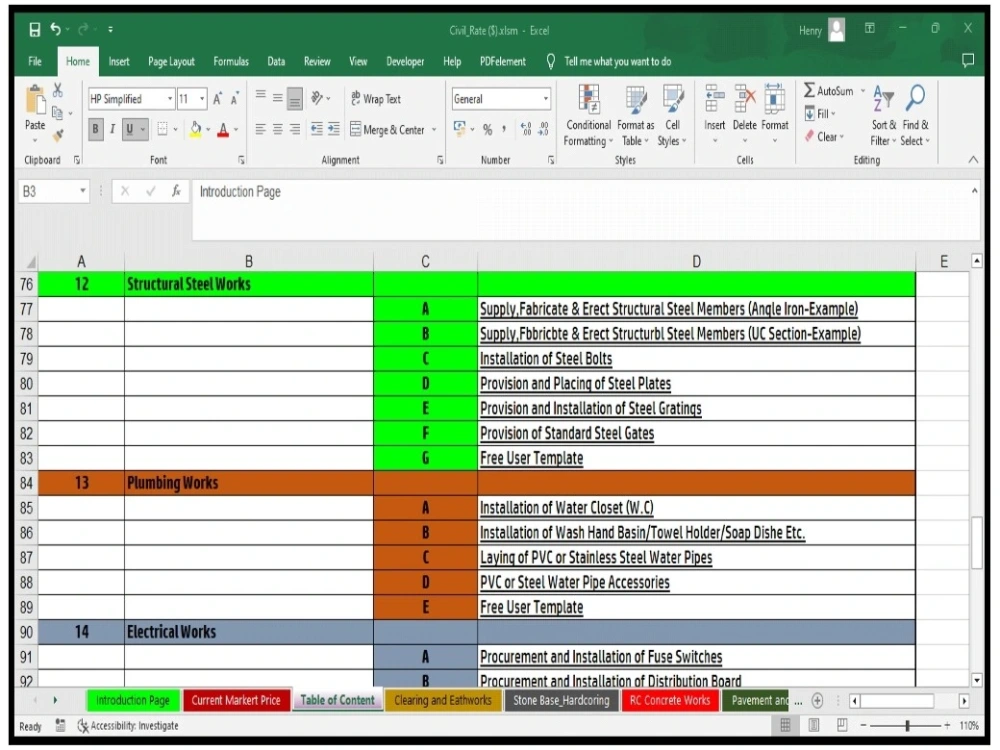The width and height of the screenshot is (1000, 750).
Task: Follow Provision of Standard Steel Gates link
Action: click(x=567, y=434)
